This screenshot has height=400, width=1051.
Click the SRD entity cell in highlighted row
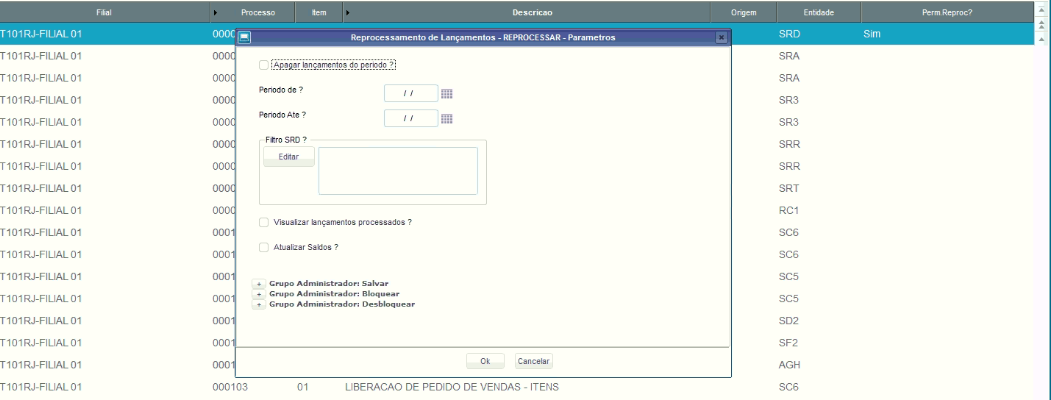click(x=790, y=34)
